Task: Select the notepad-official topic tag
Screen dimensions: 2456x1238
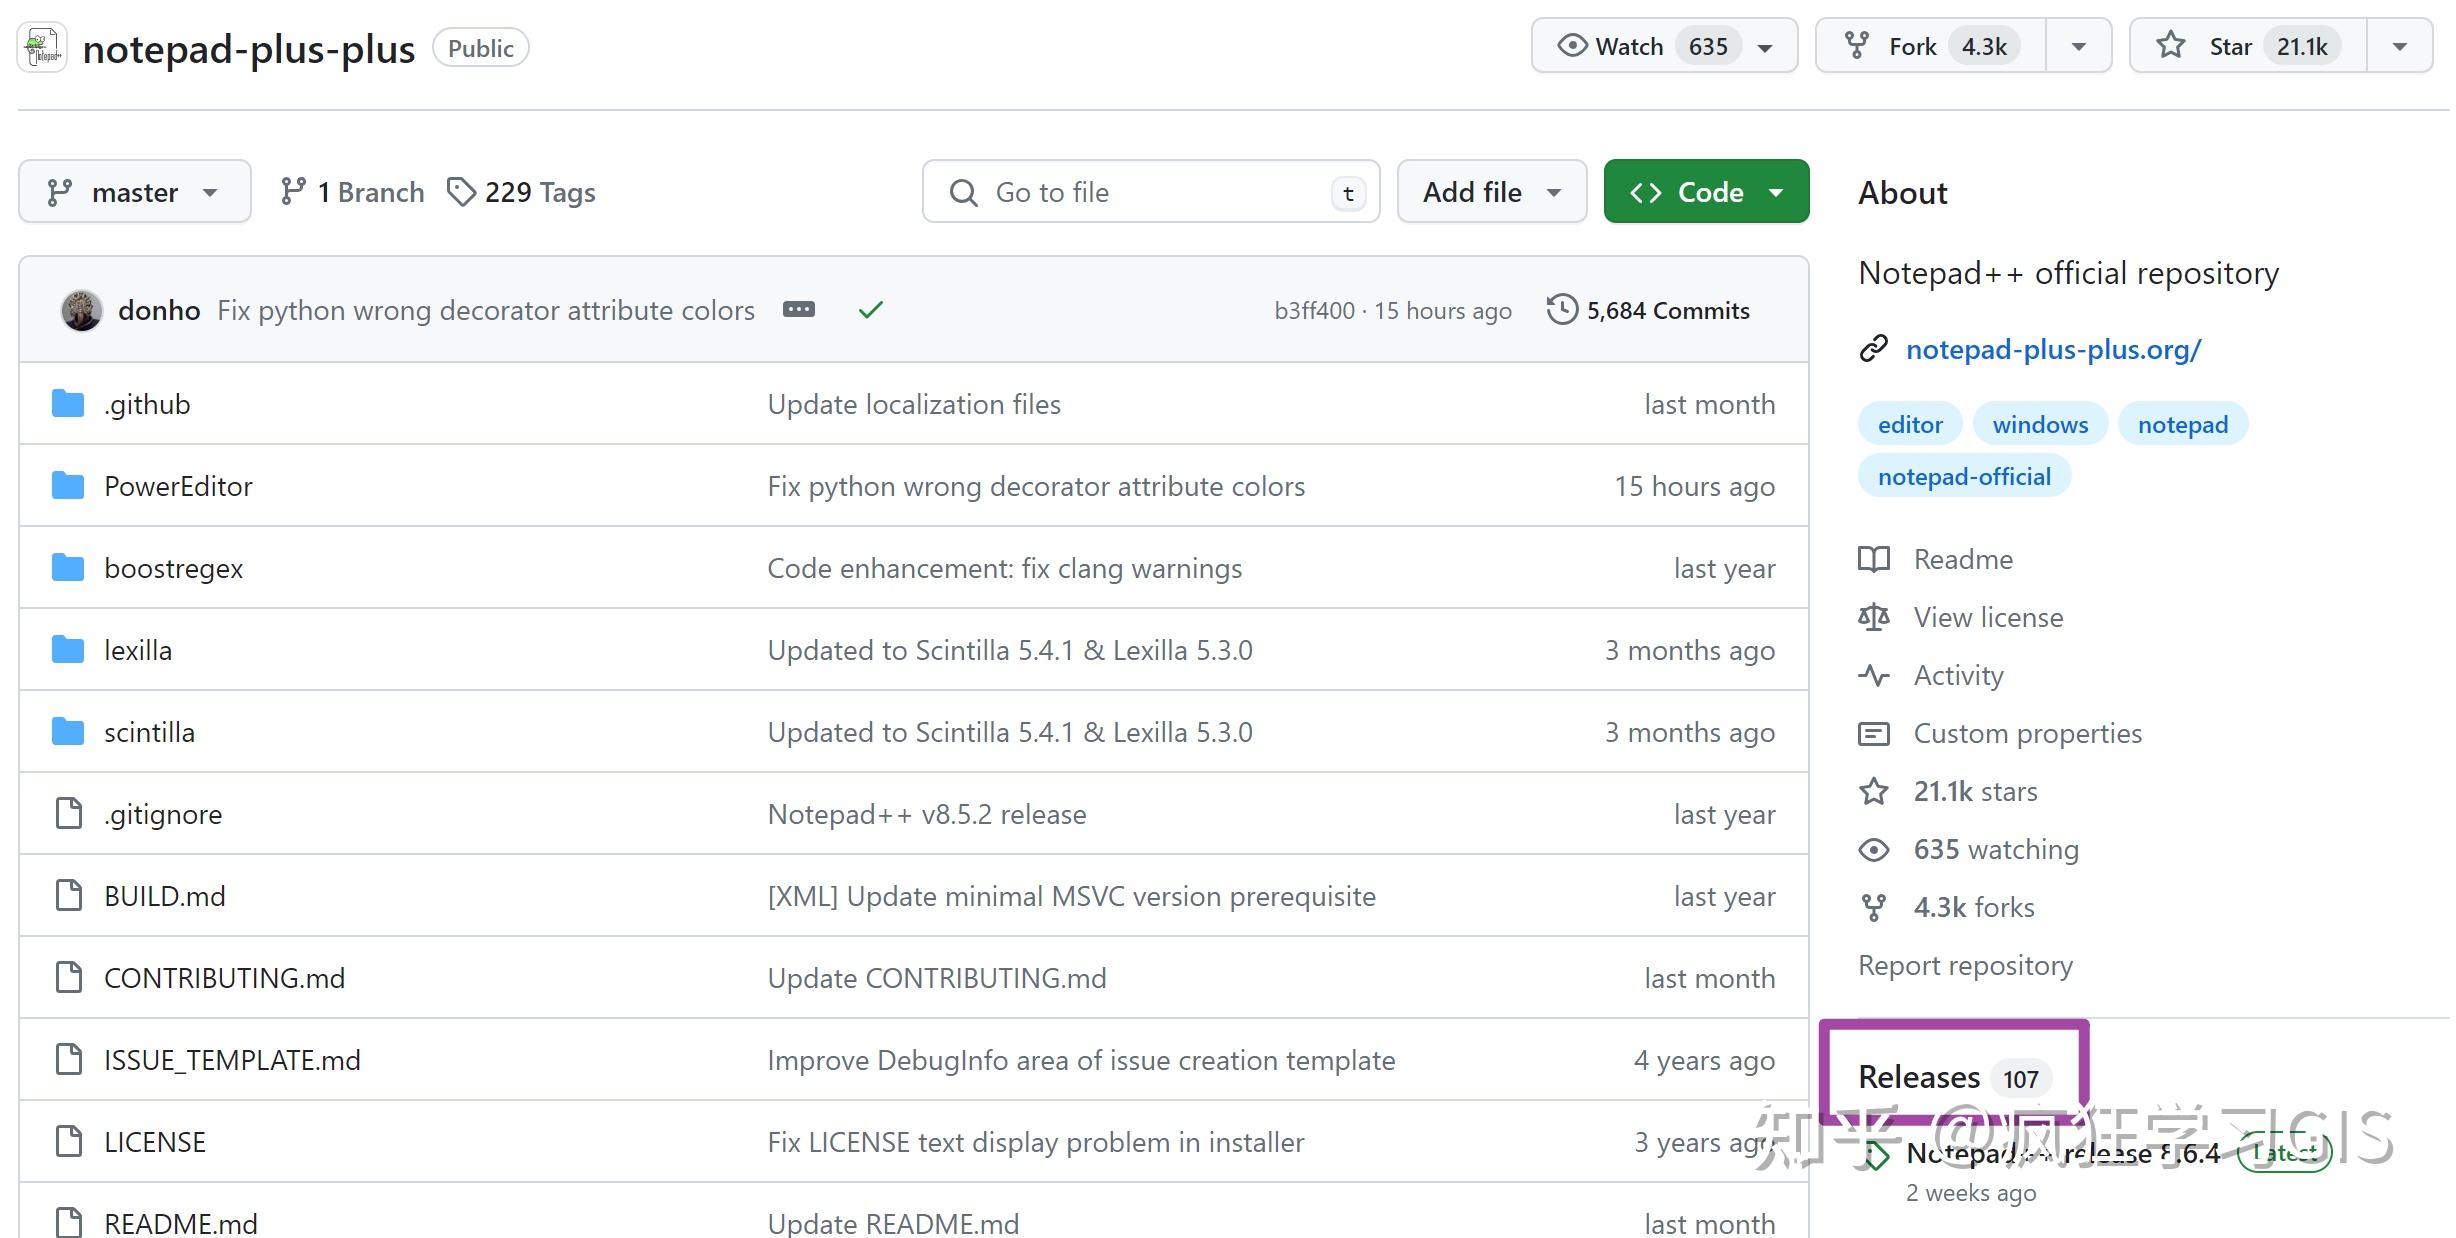Action: (1963, 477)
